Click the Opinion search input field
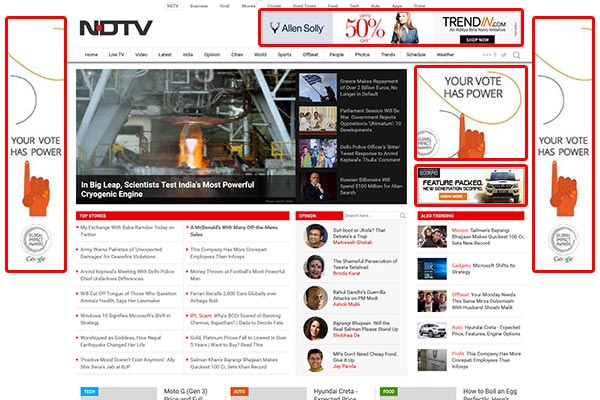The height and width of the screenshot is (400, 600). coord(371,216)
